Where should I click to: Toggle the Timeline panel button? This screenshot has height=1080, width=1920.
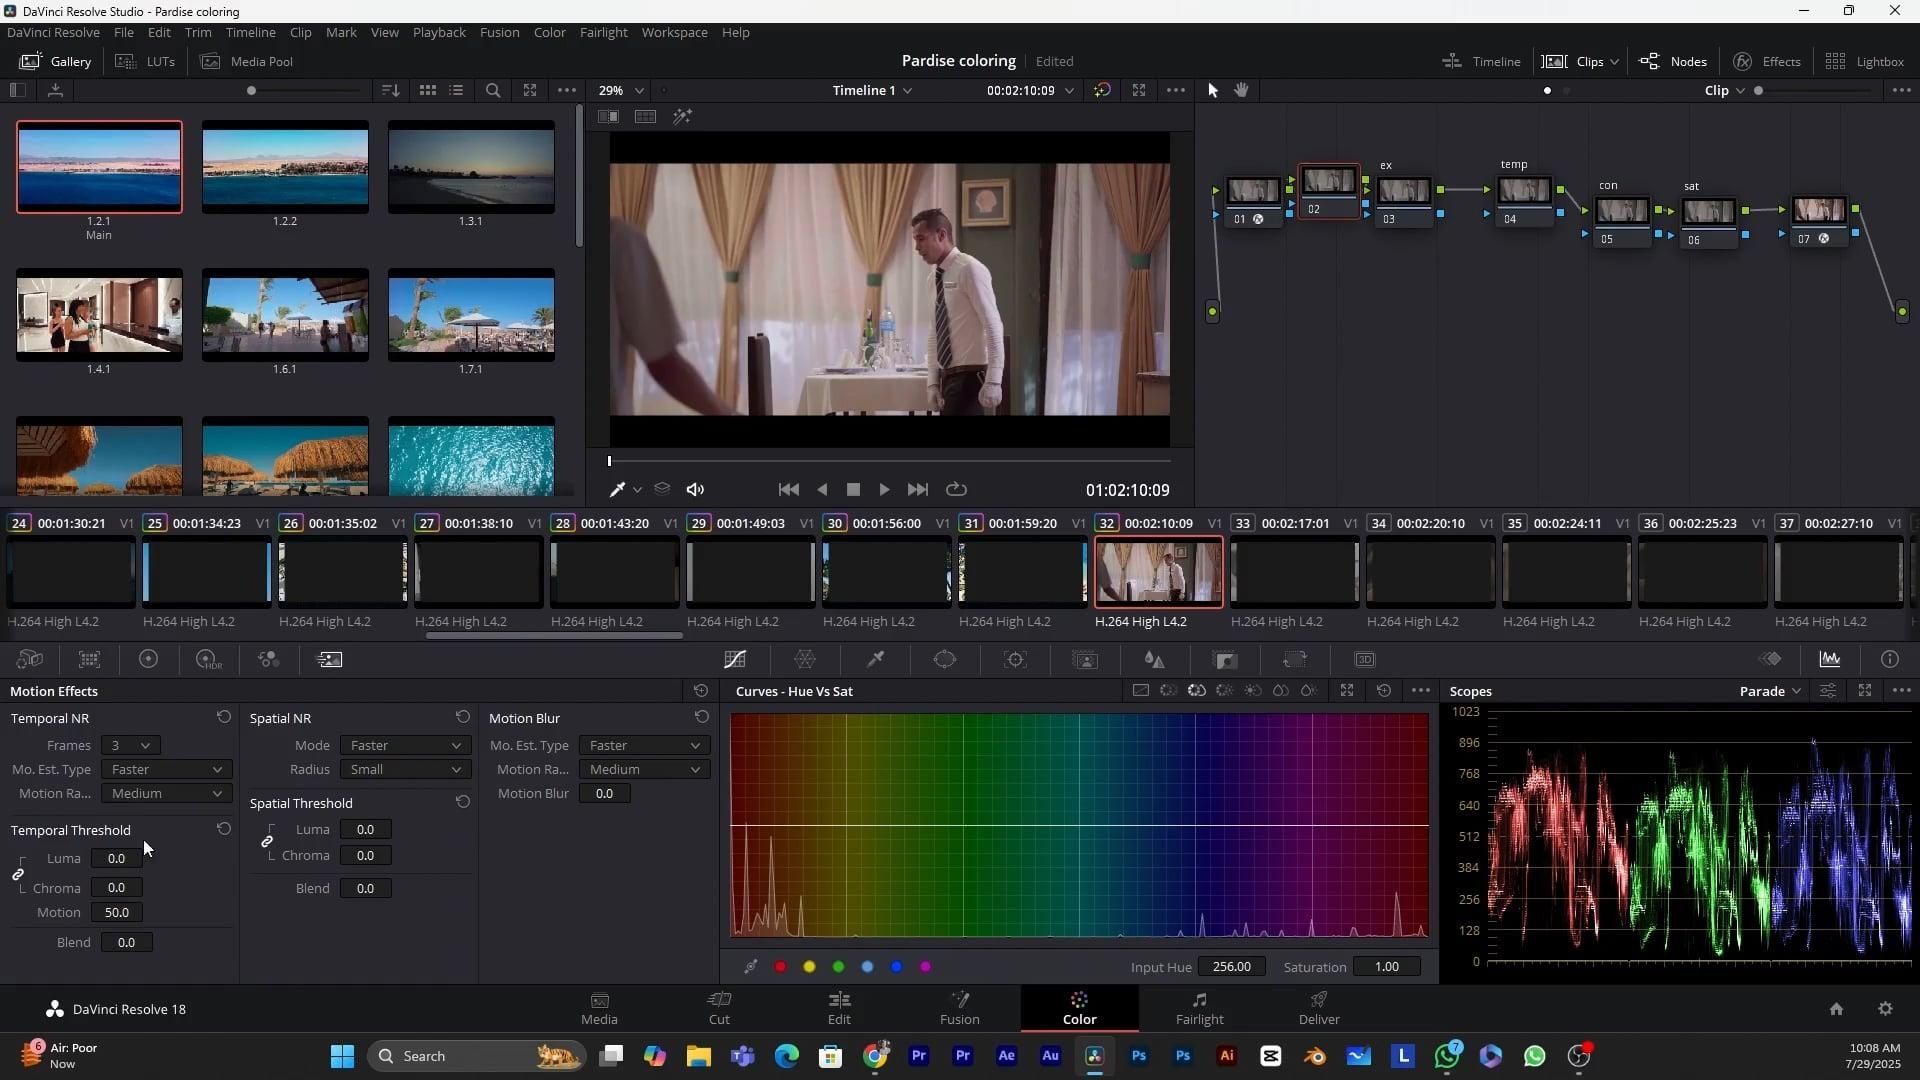[x=1481, y=61]
